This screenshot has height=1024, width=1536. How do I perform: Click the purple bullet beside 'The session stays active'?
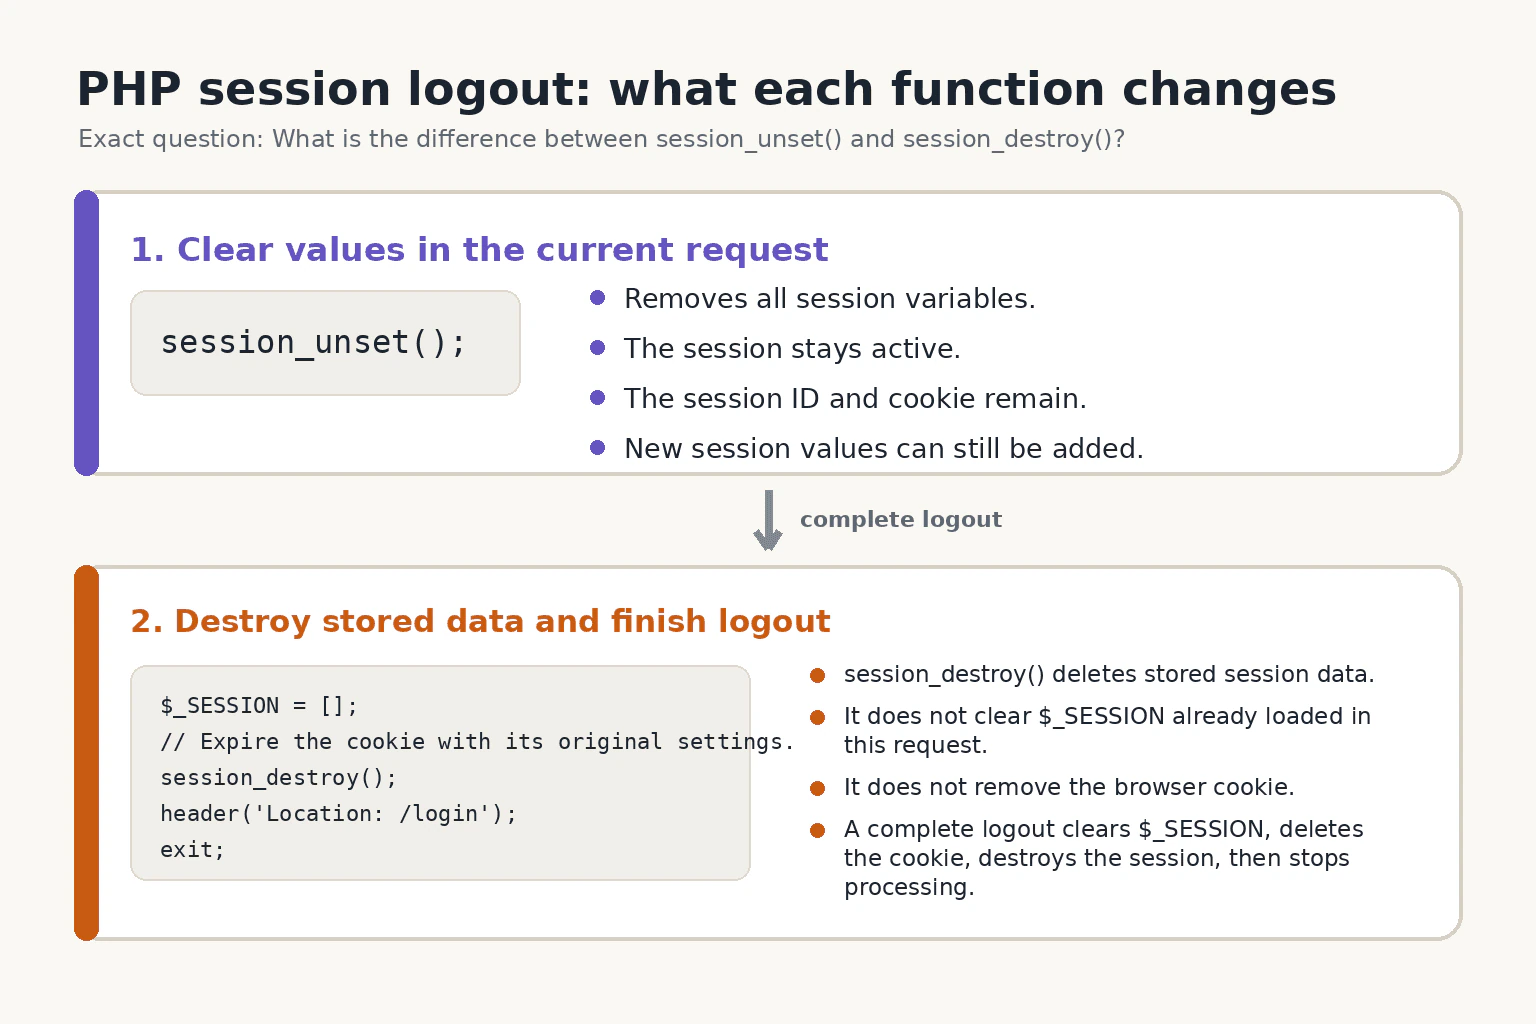click(x=598, y=347)
